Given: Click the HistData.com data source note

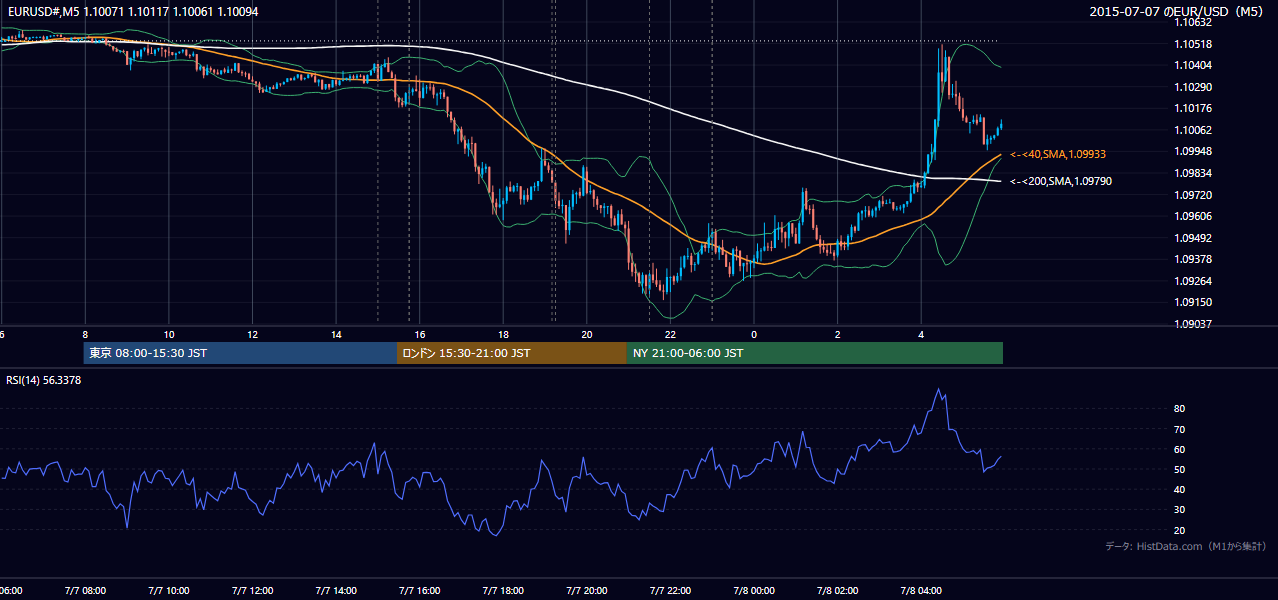Looking at the screenshot, I should point(1186,546).
